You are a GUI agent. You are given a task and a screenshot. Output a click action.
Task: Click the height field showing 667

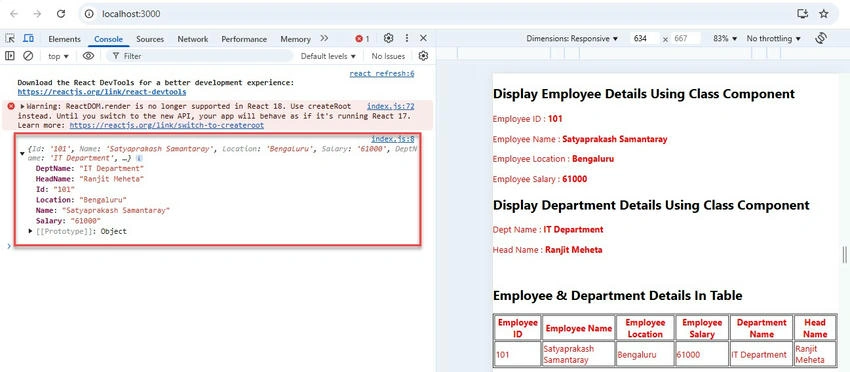pos(686,39)
